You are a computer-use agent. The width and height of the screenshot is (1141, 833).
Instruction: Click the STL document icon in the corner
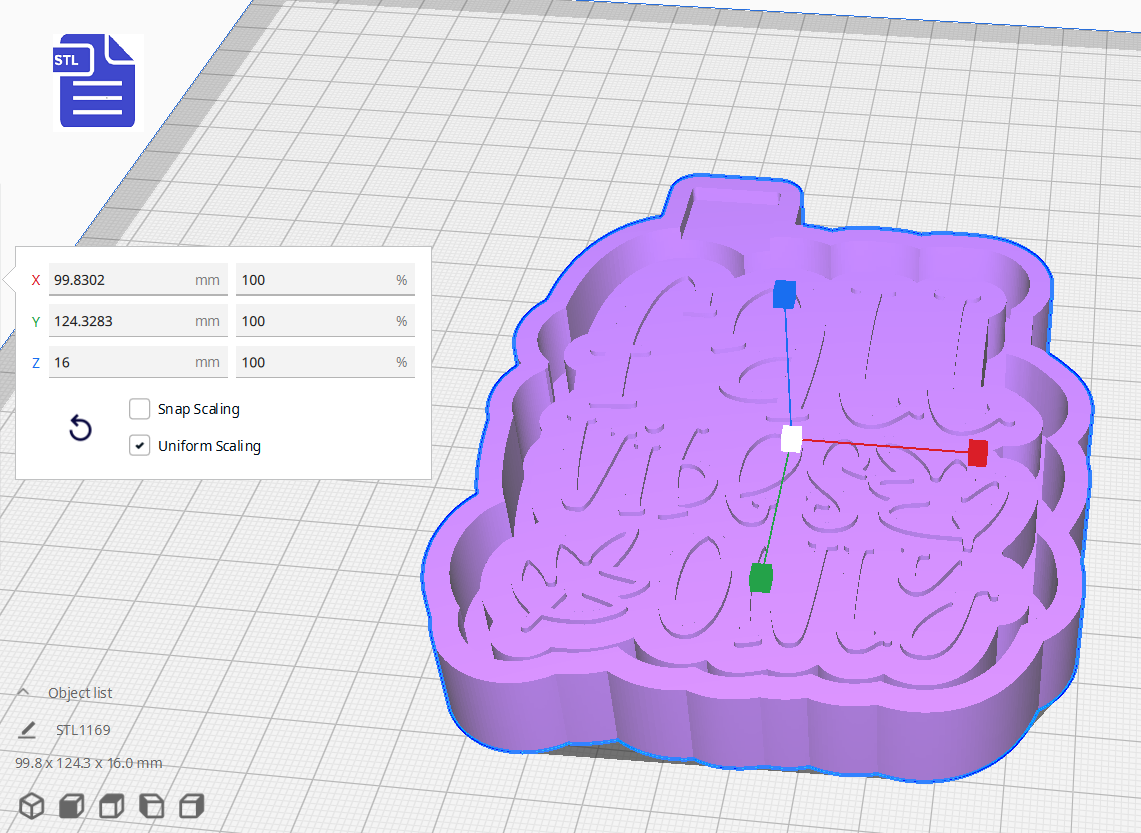[x=96, y=81]
